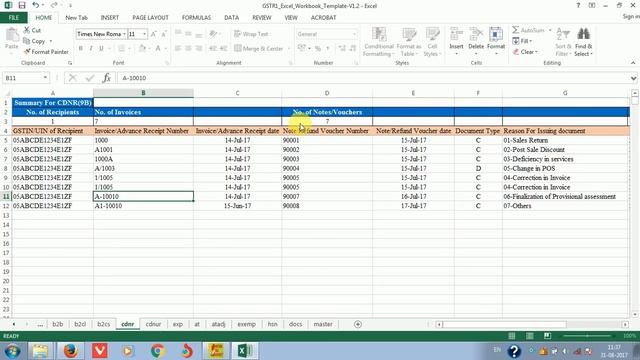Click the Wrap Text button
This screenshot has height=360, width=640.
tap(251, 34)
